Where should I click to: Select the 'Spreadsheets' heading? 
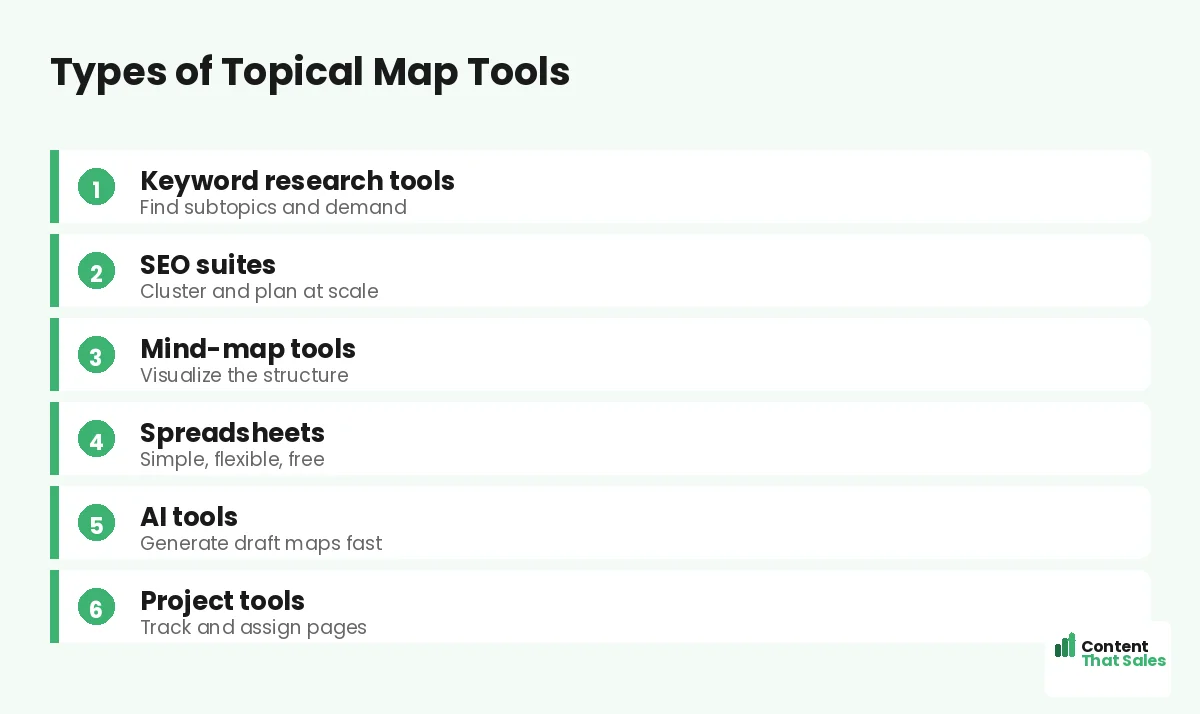[232, 433]
